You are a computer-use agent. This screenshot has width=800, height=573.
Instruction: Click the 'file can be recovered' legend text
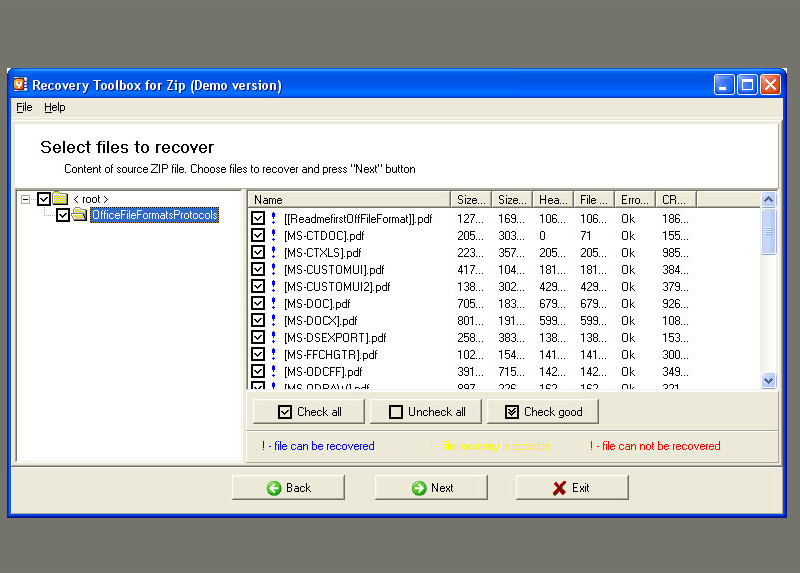tap(318, 446)
